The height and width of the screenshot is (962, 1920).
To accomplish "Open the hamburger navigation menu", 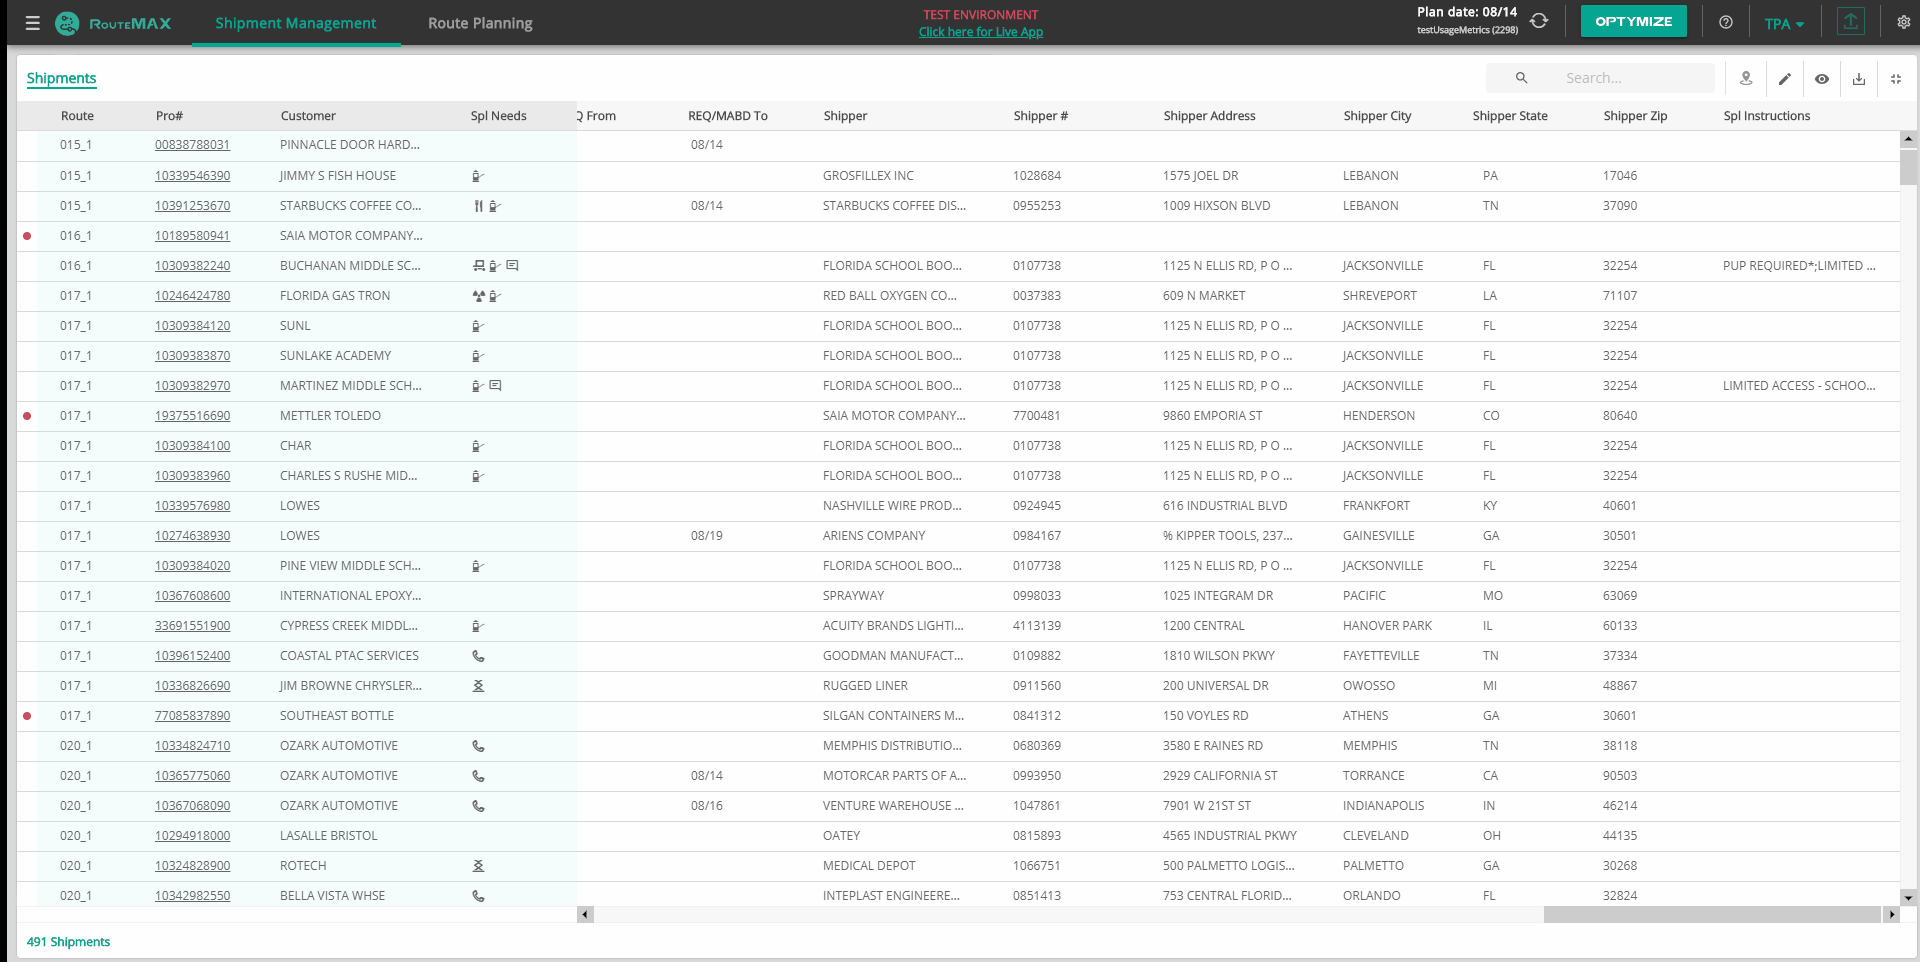I will point(32,23).
